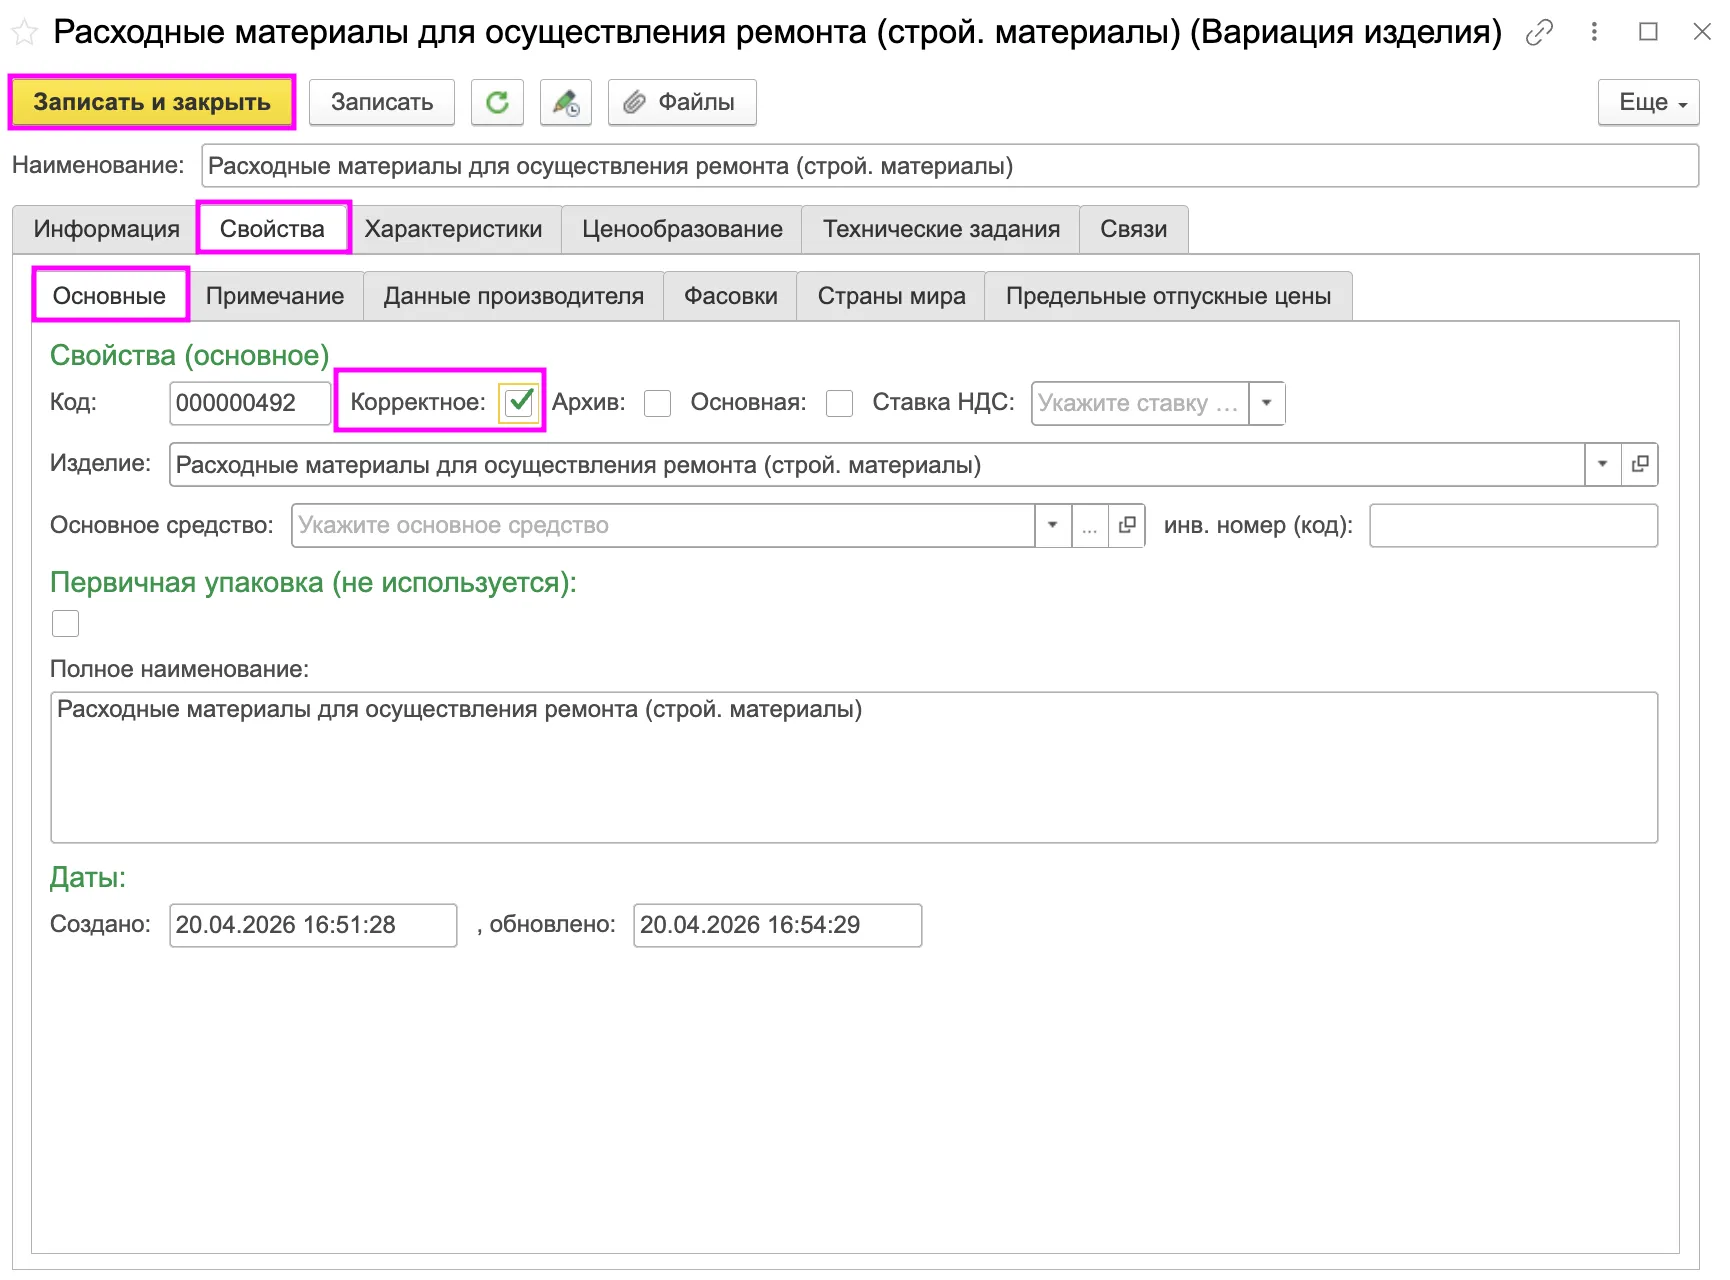Select the Основные sub-tab
This screenshot has width=1730, height=1280.
click(x=110, y=296)
